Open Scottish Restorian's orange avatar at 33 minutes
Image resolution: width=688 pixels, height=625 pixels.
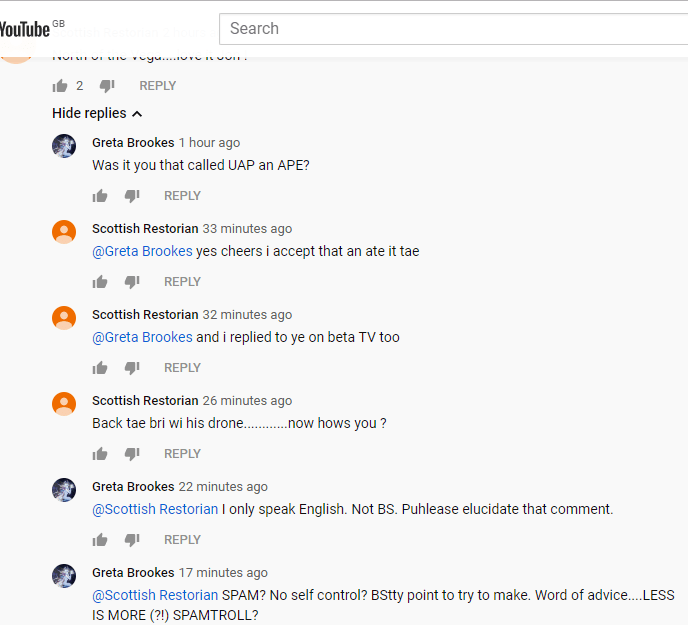click(64, 232)
